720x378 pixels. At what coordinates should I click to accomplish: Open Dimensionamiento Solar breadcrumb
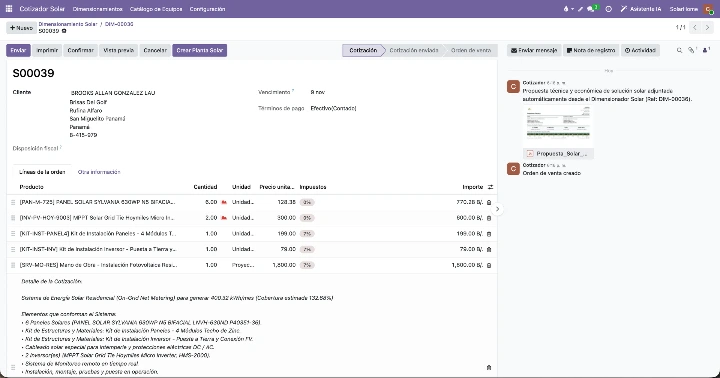point(68,24)
